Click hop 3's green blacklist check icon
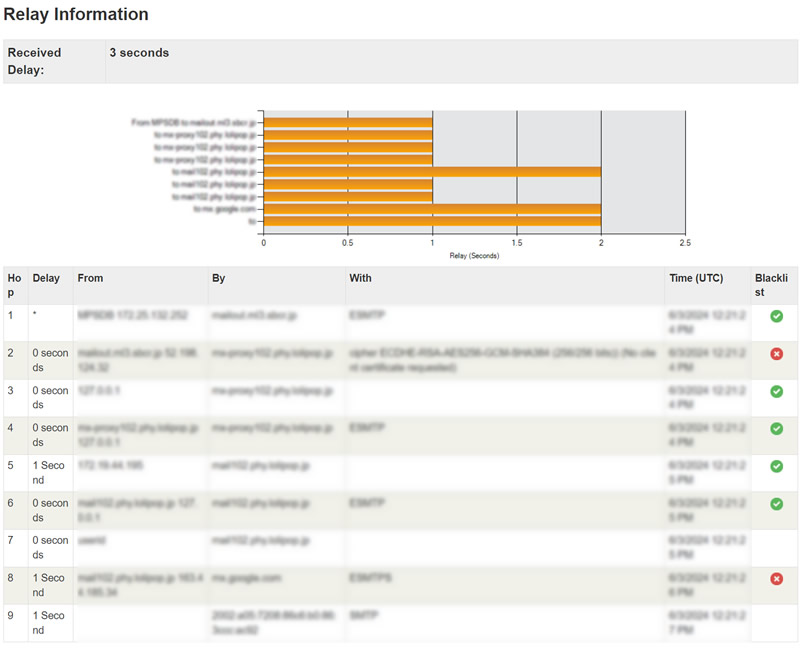This screenshot has height=667, width=800. pos(776,391)
